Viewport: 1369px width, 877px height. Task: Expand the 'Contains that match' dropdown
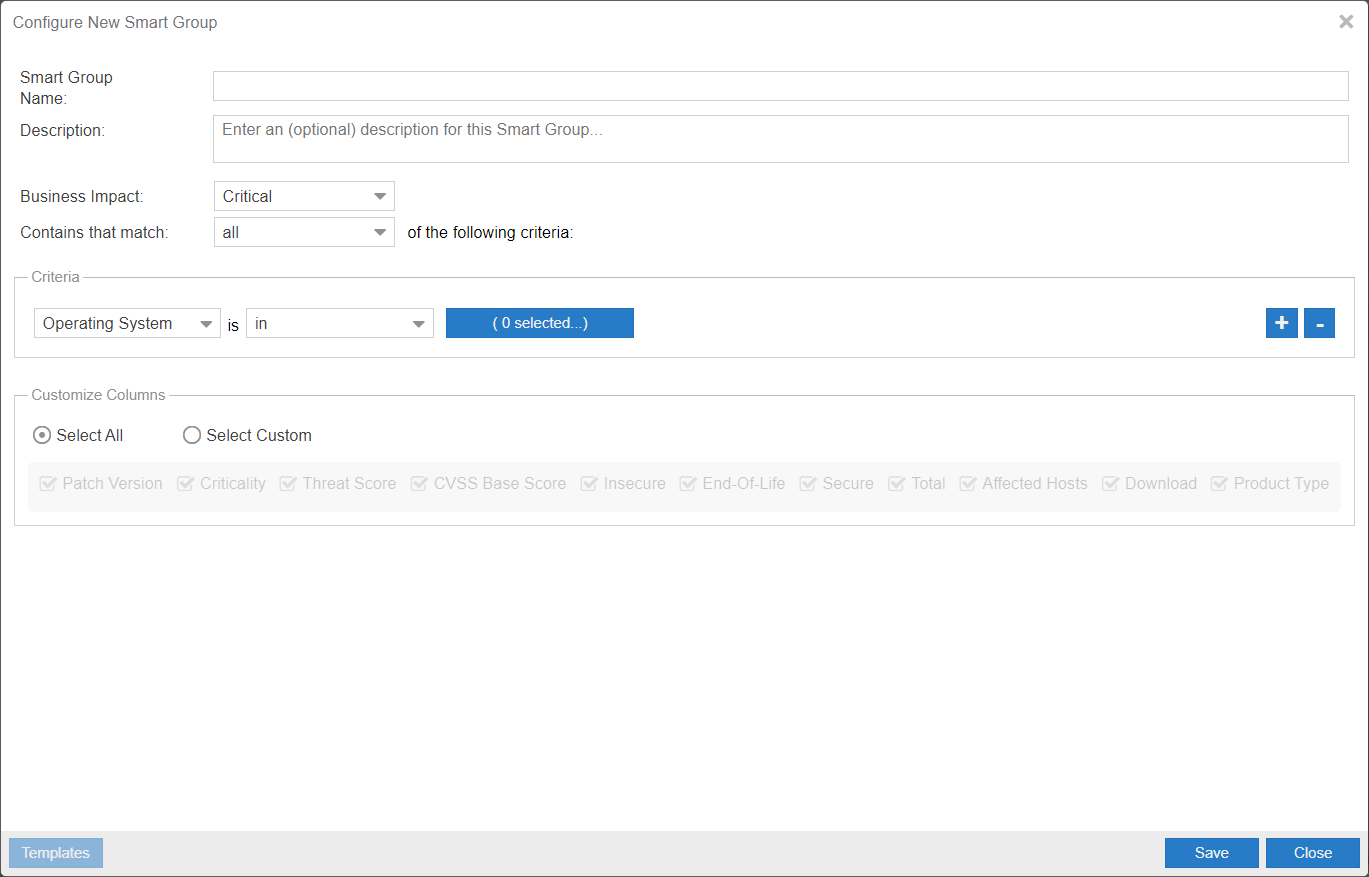pyautogui.click(x=304, y=232)
